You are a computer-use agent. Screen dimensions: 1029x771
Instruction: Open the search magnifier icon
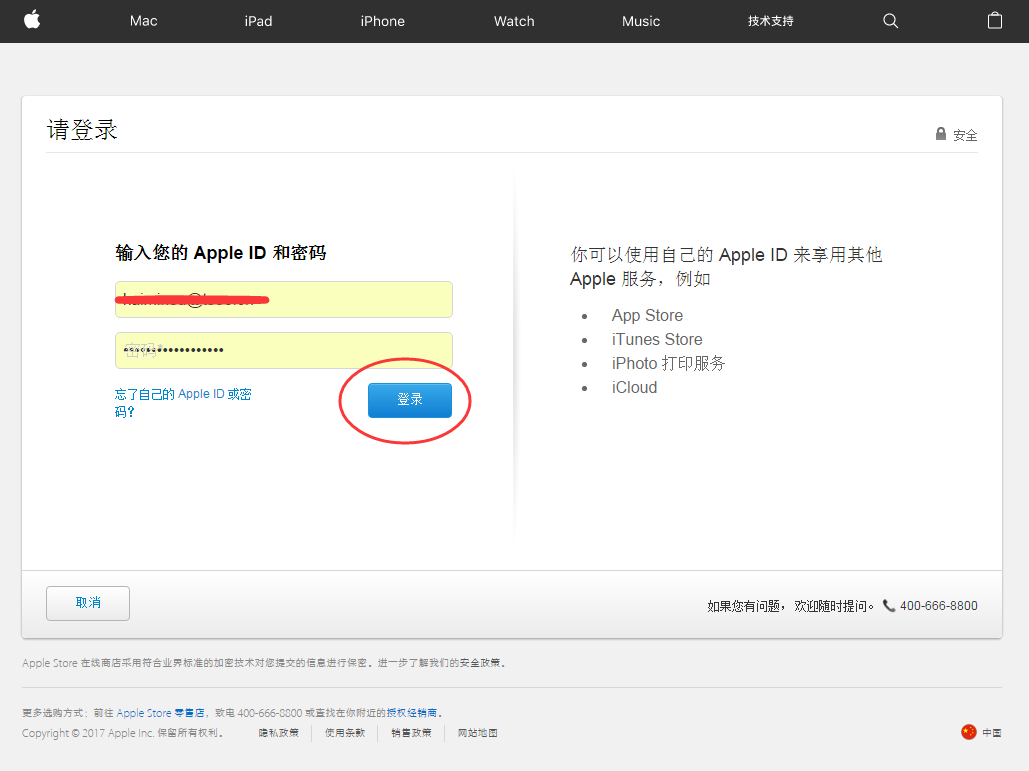click(890, 21)
